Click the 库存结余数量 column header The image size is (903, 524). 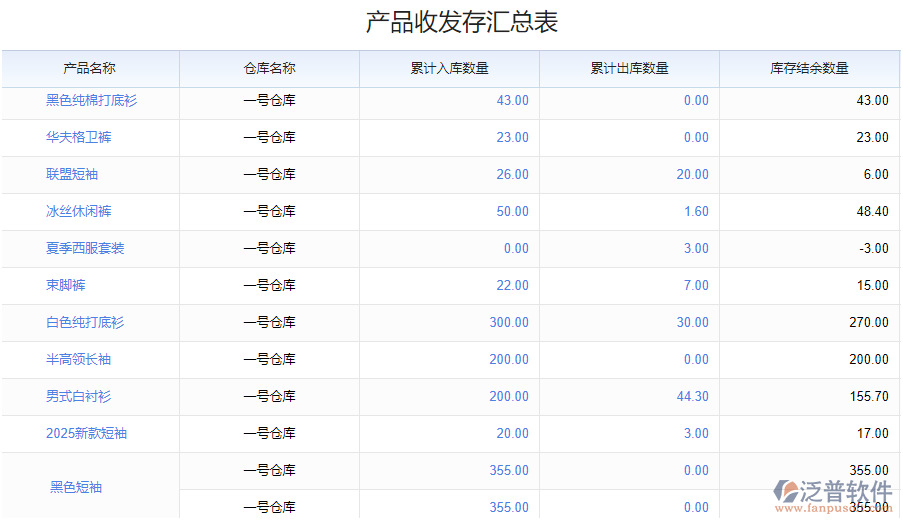(x=809, y=68)
